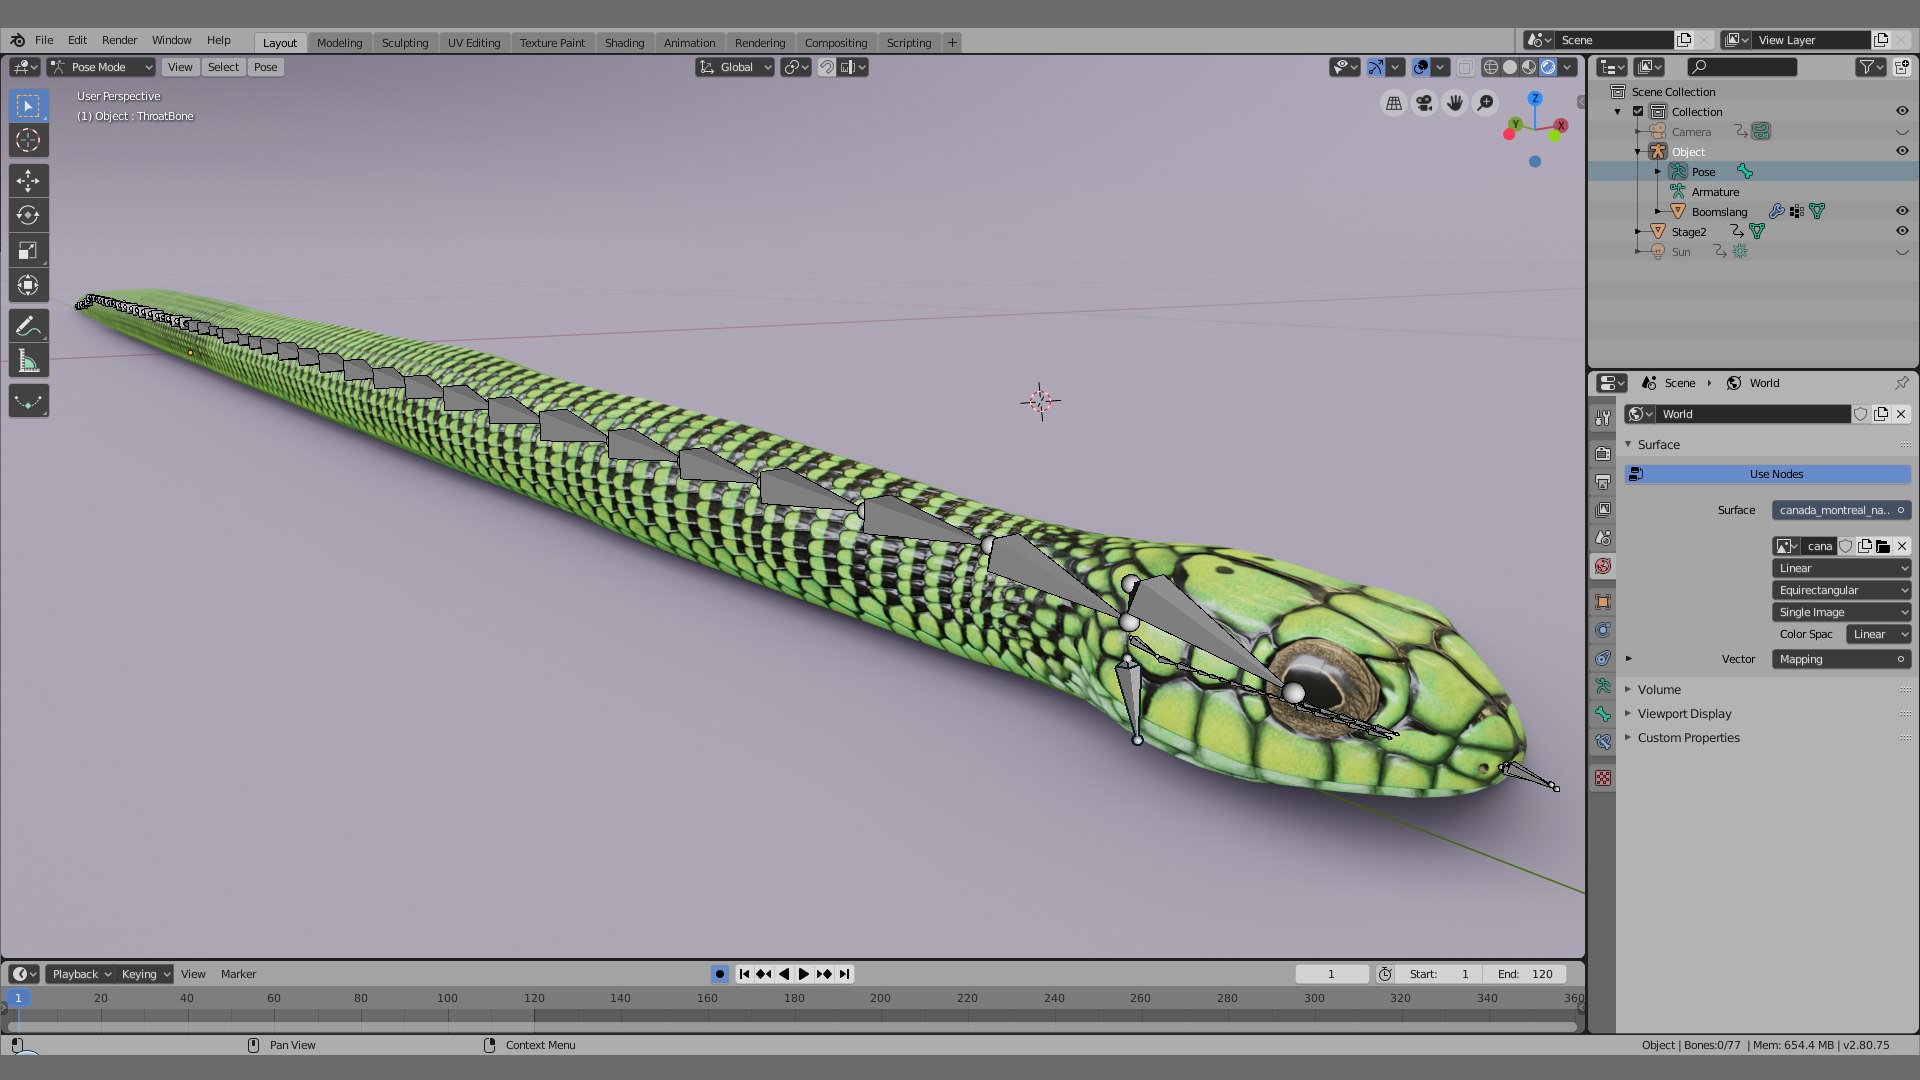The height and width of the screenshot is (1080, 1920).
Task: Open the Object properties tab
Action: tap(1603, 601)
